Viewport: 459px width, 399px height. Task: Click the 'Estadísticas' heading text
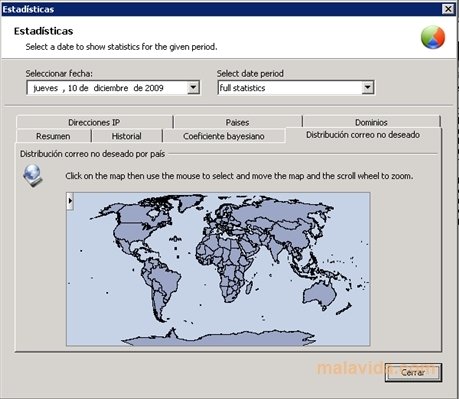coord(44,31)
